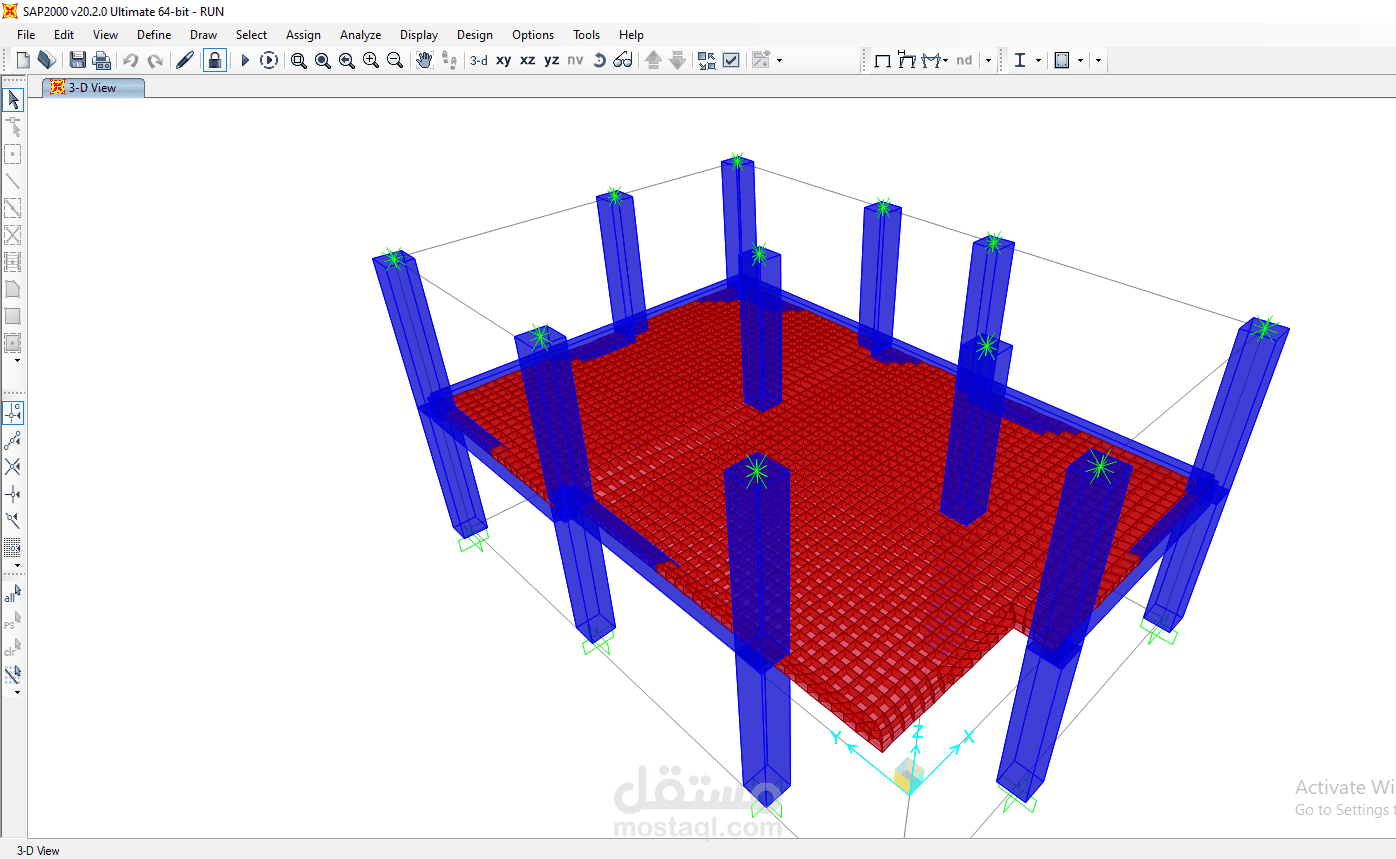
Task: Select the Pan hand tool
Action: click(425, 60)
